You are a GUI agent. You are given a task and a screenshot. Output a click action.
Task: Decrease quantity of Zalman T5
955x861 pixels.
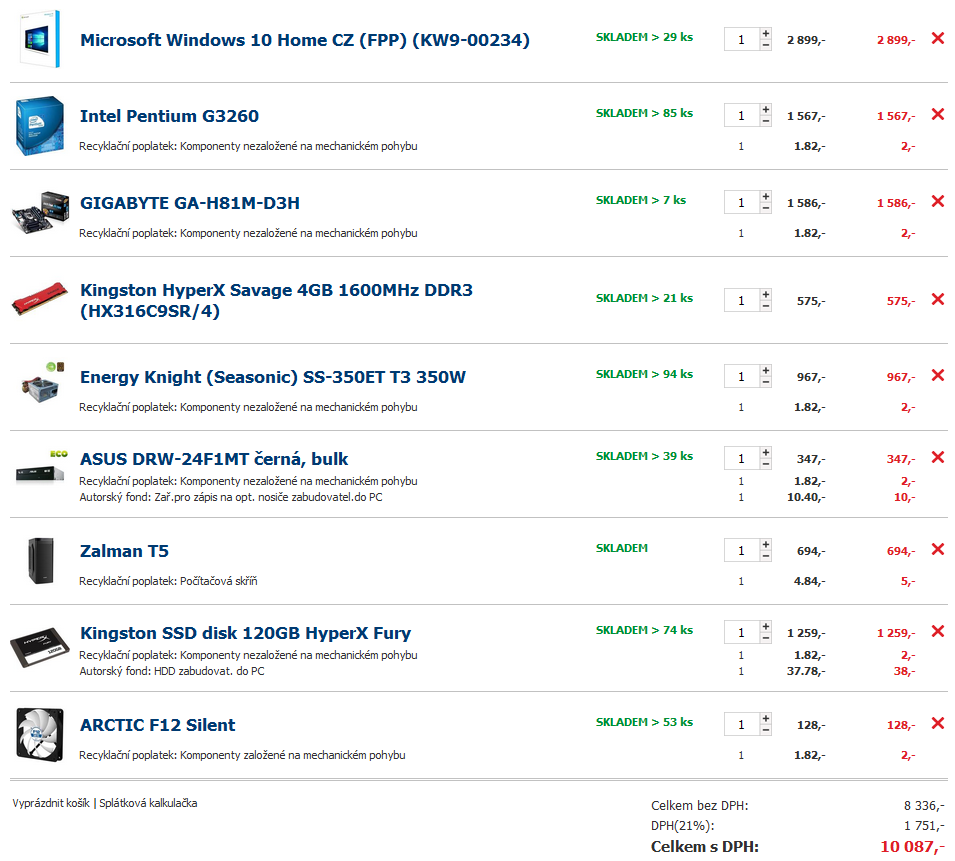[766, 557]
